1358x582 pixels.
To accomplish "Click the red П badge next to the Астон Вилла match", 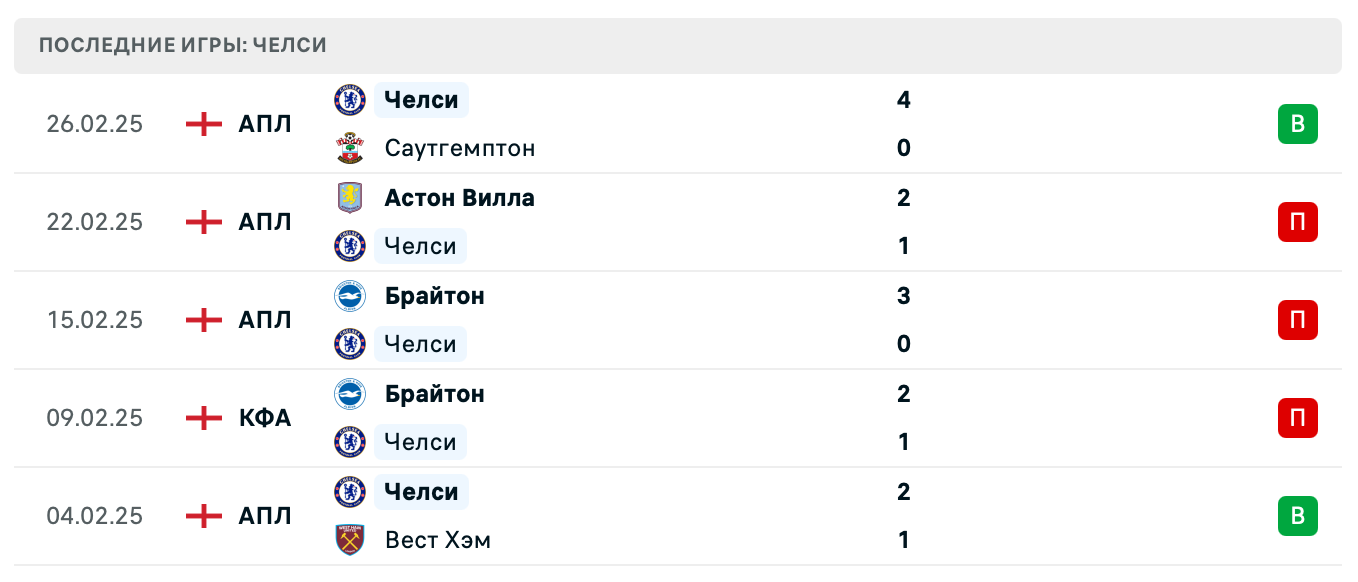I will click(x=1299, y=222).
